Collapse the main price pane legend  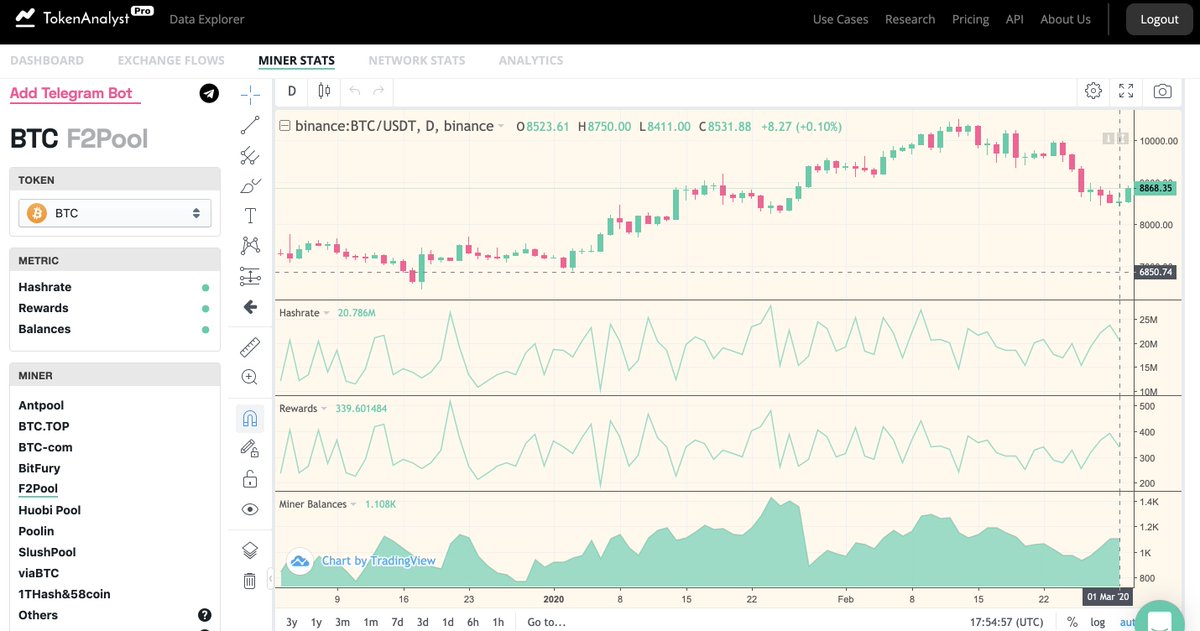[285, 126]
